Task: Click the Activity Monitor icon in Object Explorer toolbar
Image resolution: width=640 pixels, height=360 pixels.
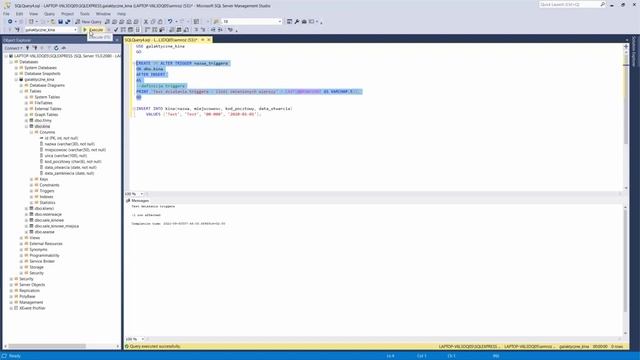Action: click(x=64, y=48)
